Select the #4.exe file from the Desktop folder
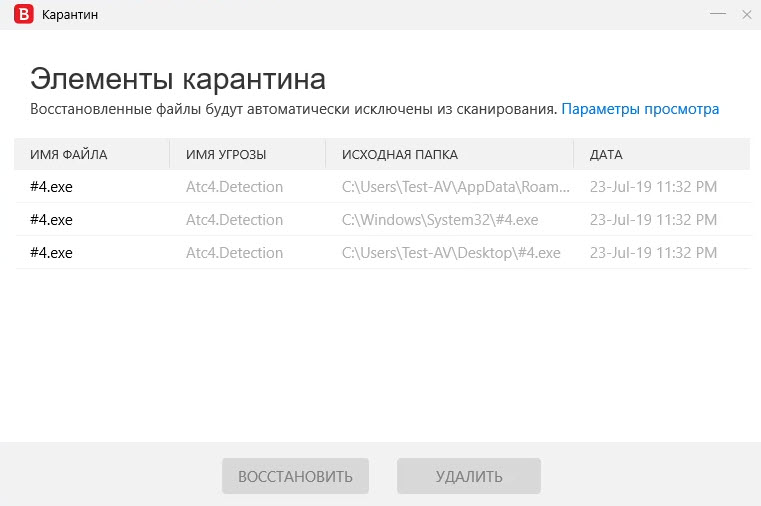 coord(51,253)
